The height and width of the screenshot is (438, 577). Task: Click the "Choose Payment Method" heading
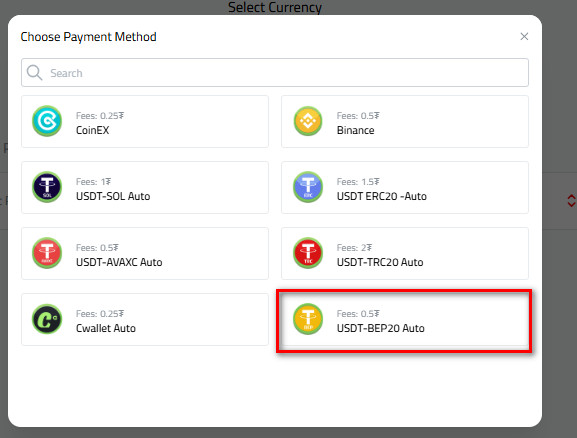(88, 37)
